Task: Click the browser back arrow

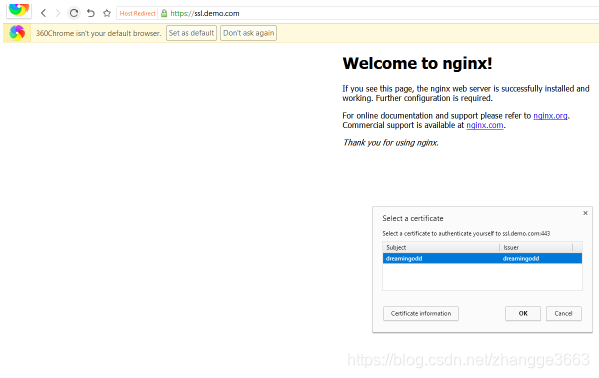Action: click(x=44, y=13)
